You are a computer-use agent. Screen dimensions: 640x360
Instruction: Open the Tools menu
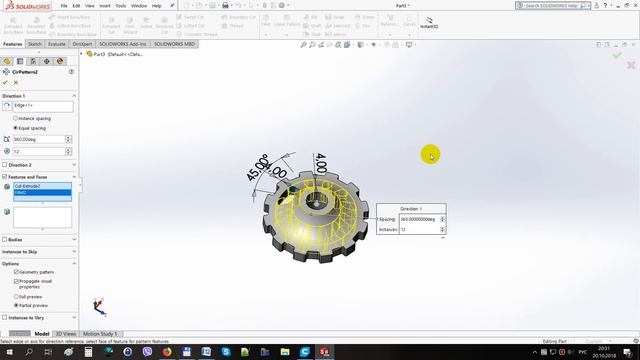point(121,6)
